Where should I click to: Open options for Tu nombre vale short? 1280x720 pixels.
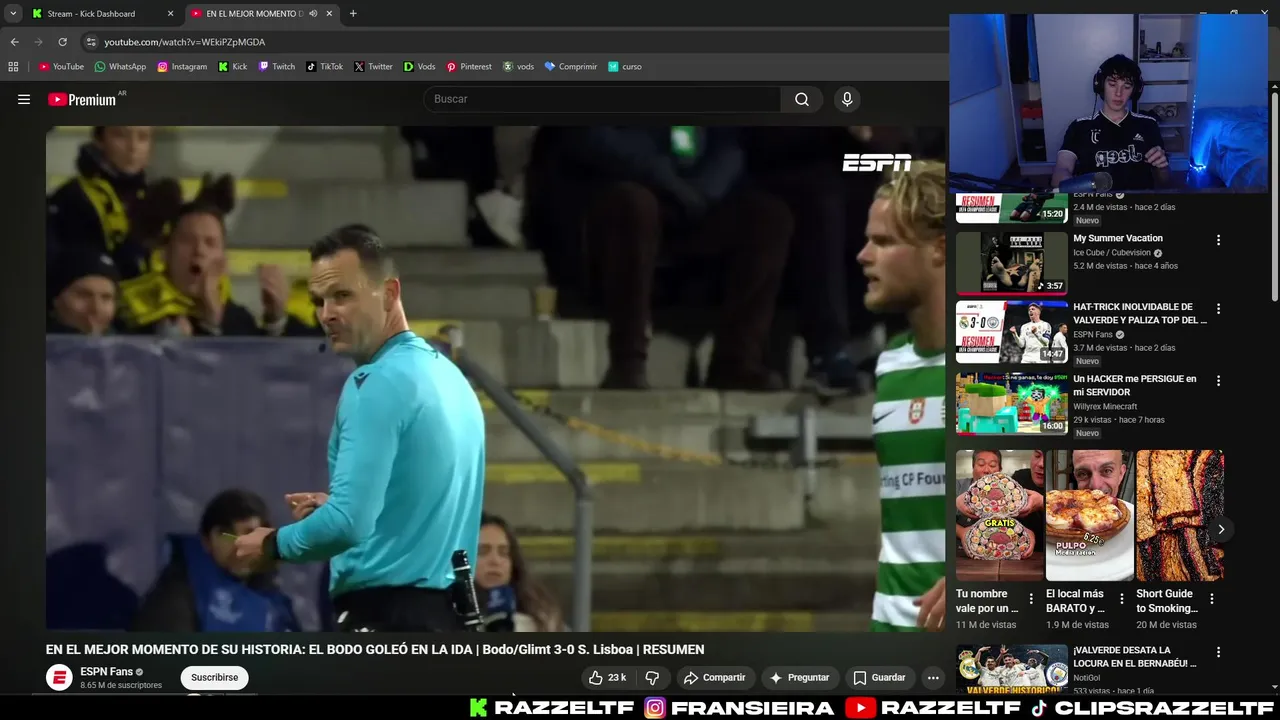coord(1031,599)
